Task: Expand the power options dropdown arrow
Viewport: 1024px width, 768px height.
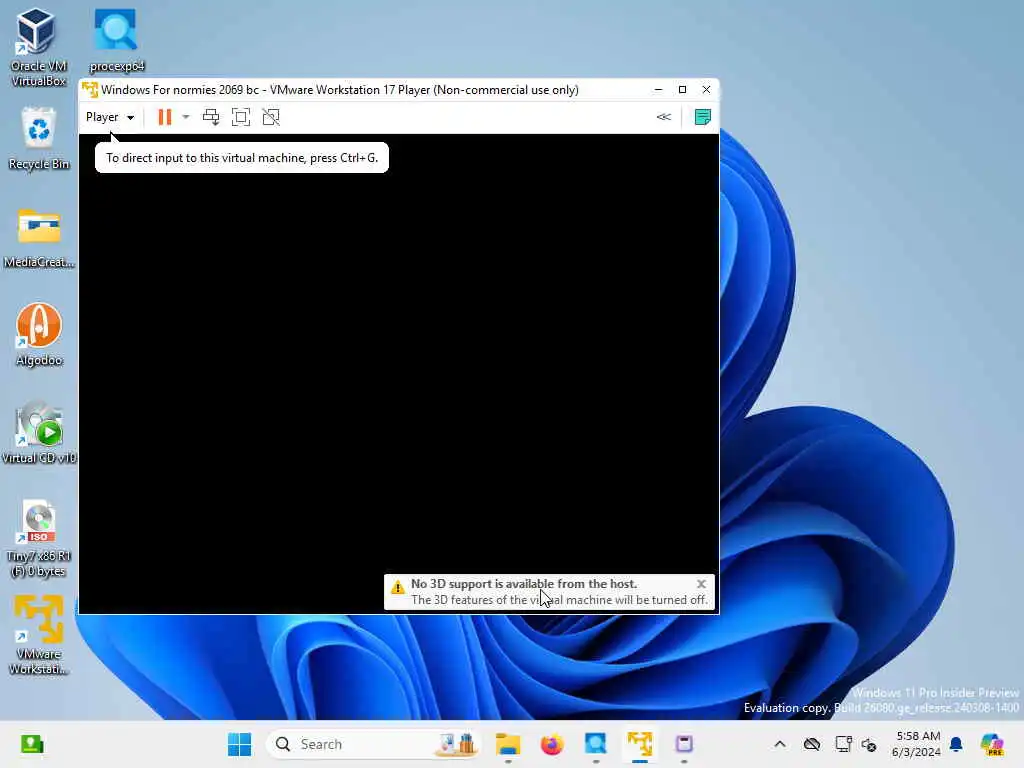Action: click(x=186, y=117)
